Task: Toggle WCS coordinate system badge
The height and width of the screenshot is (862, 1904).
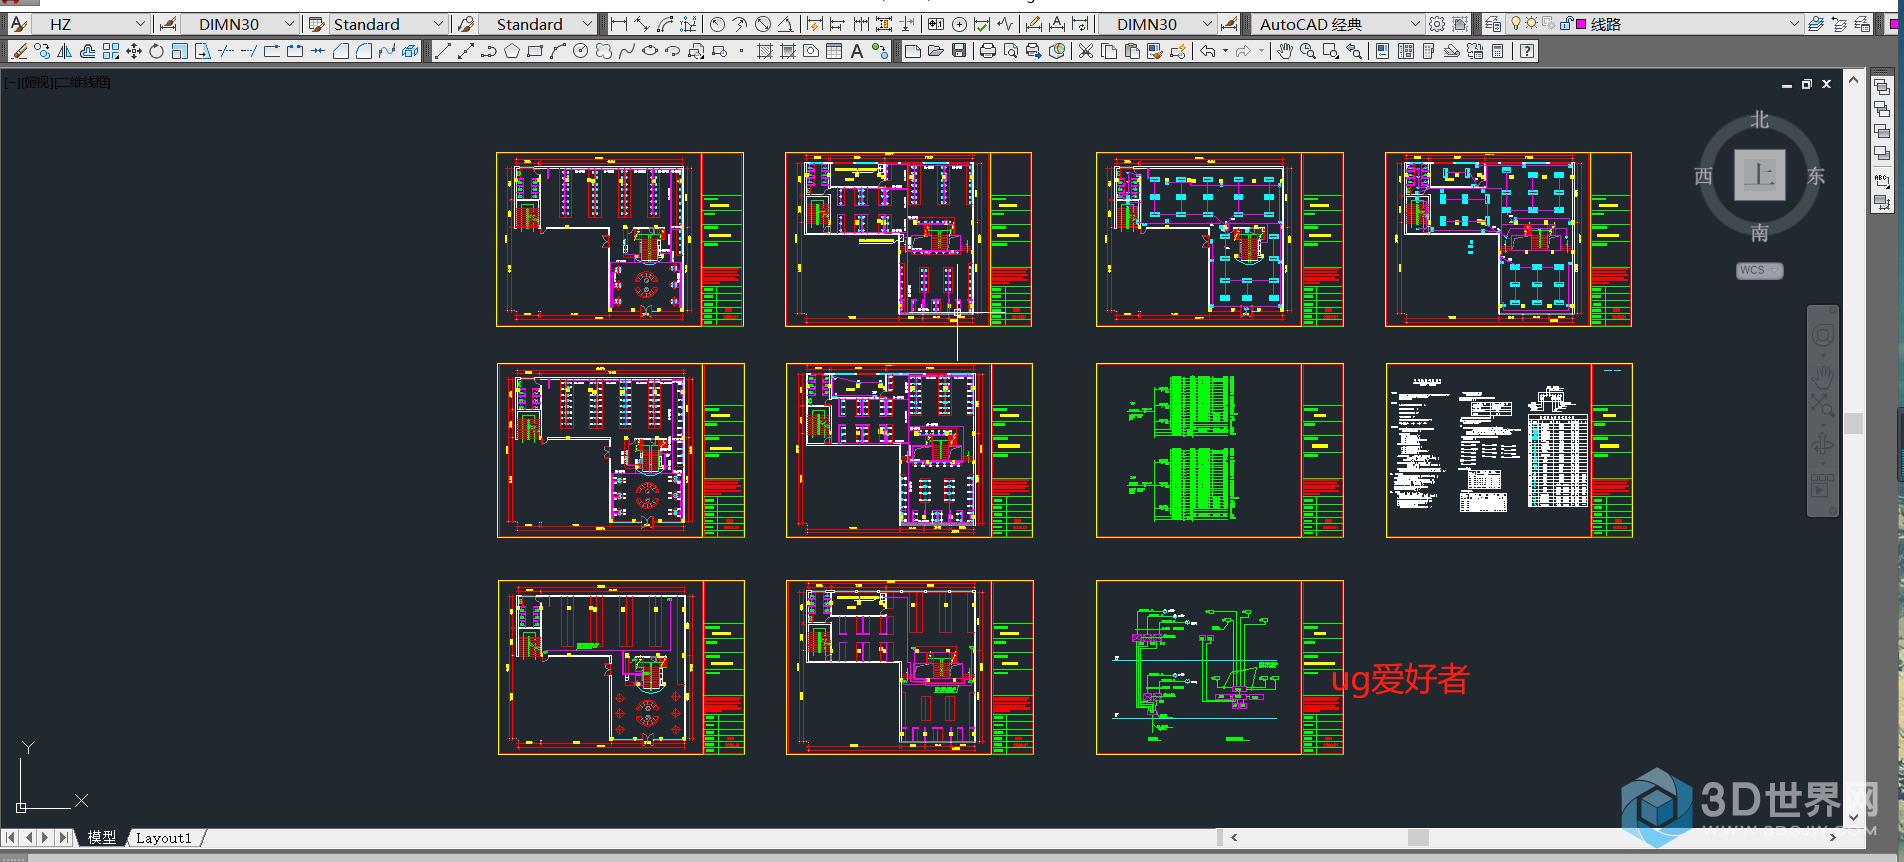Action: click(x=1759, y=270)
